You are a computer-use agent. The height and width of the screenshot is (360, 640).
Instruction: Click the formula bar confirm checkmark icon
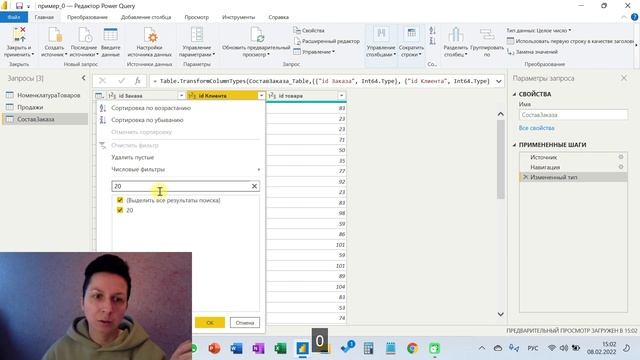tap(121, 81)
